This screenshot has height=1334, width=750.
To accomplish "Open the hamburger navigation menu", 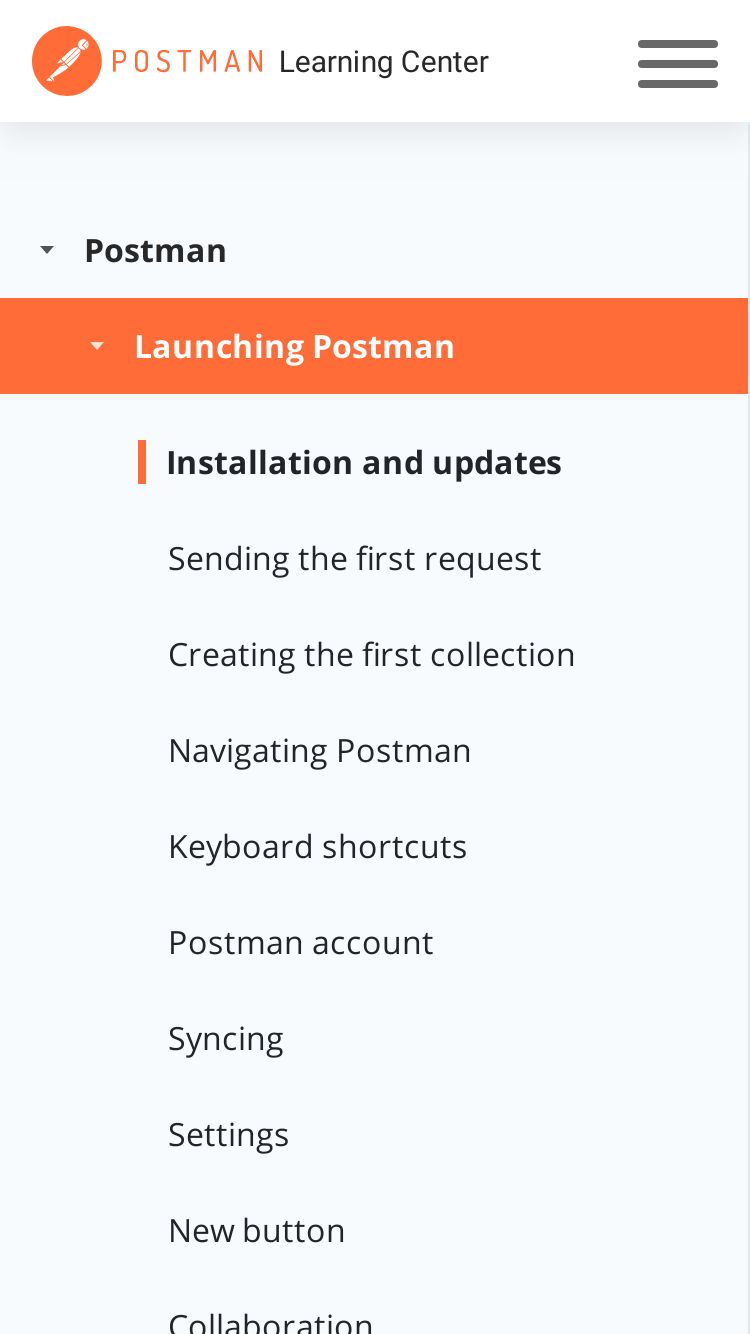I will coord(678,64).
